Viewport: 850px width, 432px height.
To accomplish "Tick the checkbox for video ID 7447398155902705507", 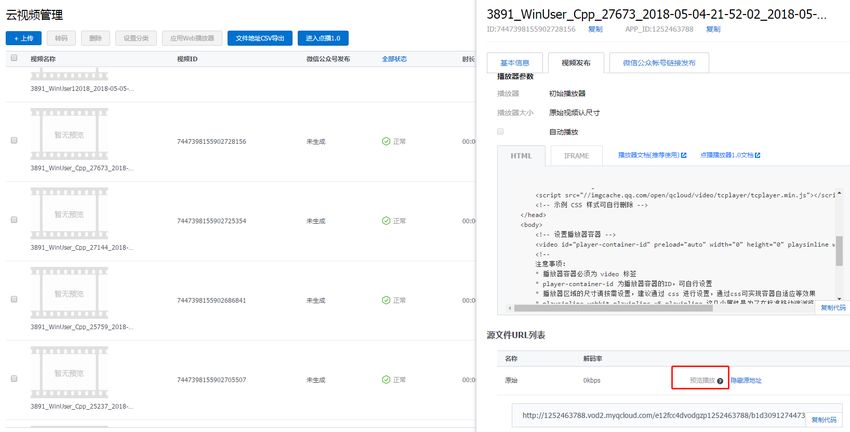I will click(x=14, y=379).
